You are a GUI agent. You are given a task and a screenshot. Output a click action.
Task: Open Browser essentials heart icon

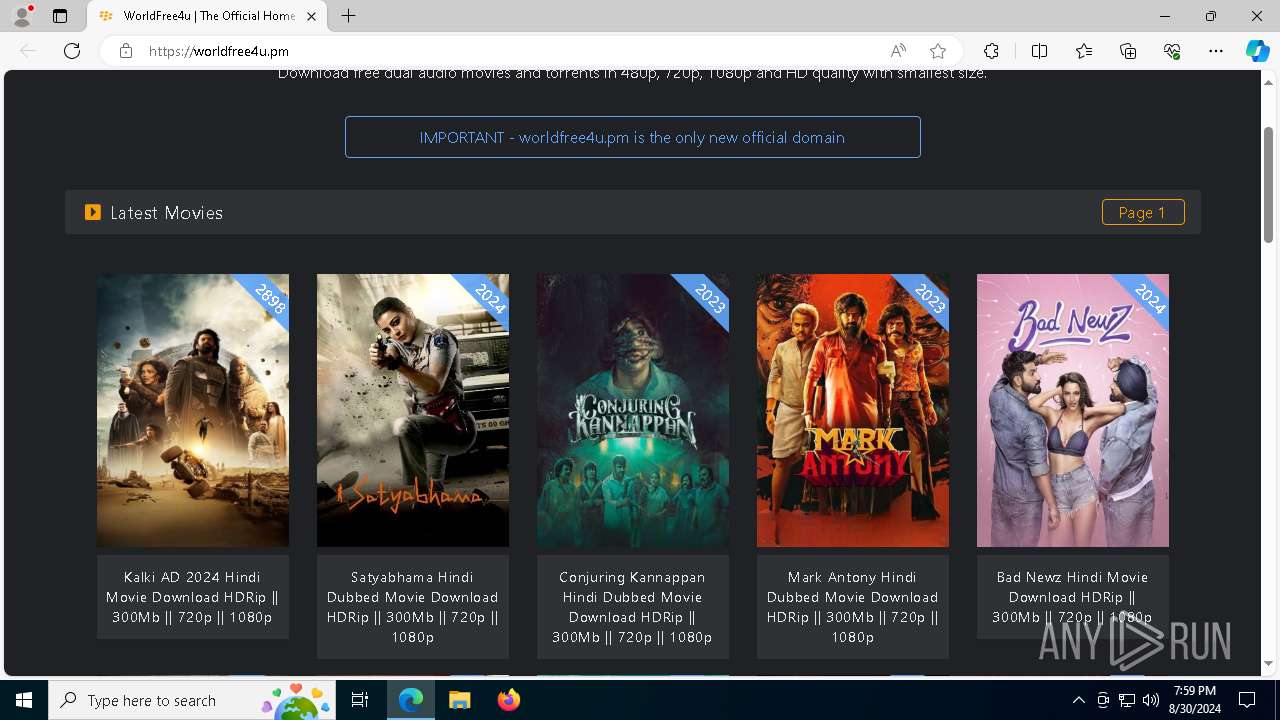(1172, 51)
